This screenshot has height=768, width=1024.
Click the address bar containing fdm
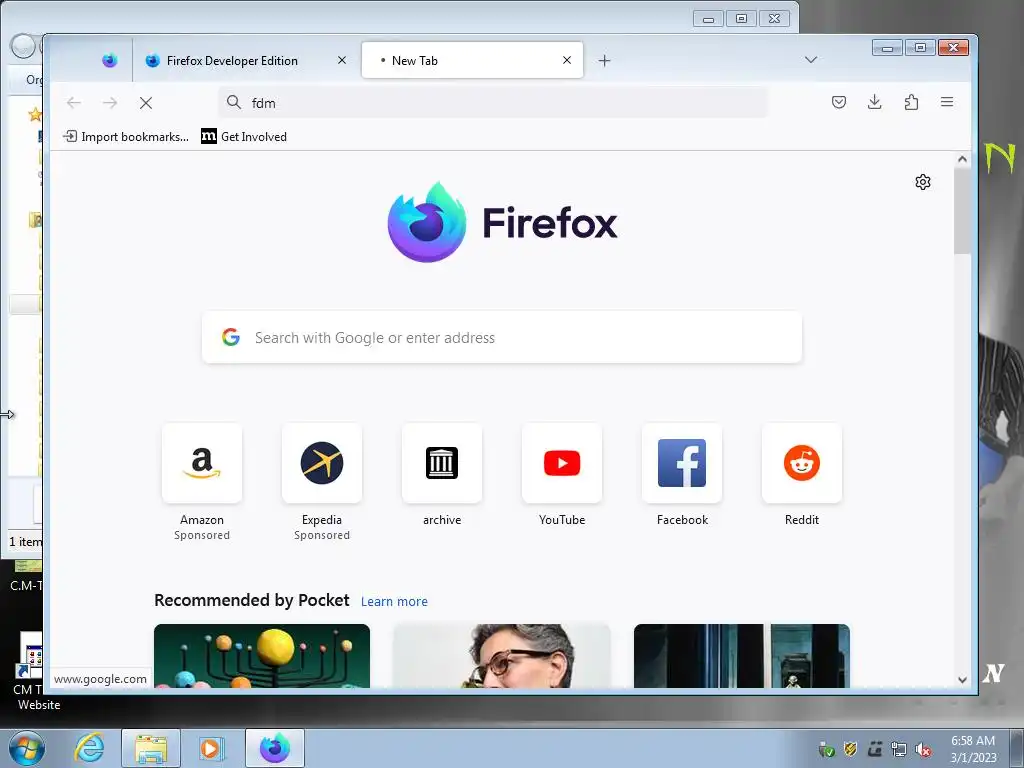point(493,103)
